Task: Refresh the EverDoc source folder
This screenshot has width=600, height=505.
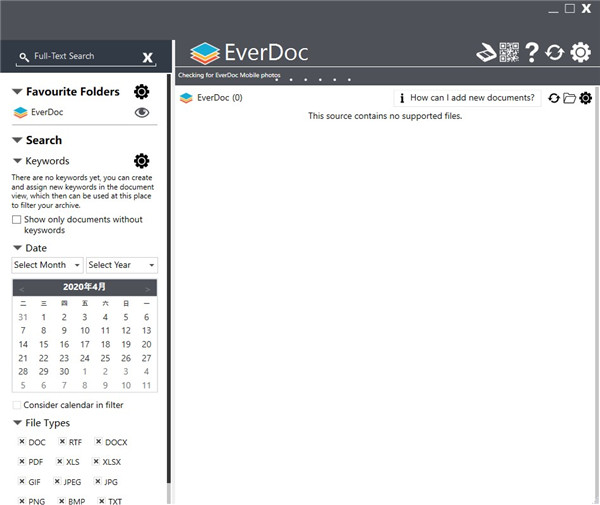Action: 554,98
